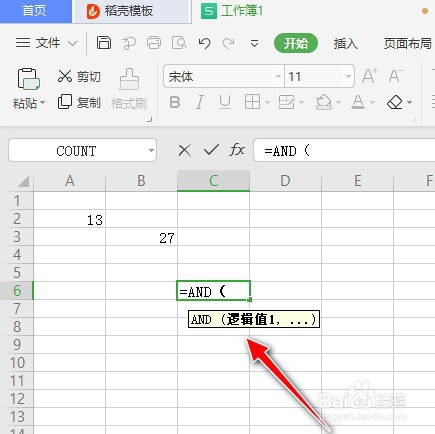Select row 6 header

coord(17,291)
